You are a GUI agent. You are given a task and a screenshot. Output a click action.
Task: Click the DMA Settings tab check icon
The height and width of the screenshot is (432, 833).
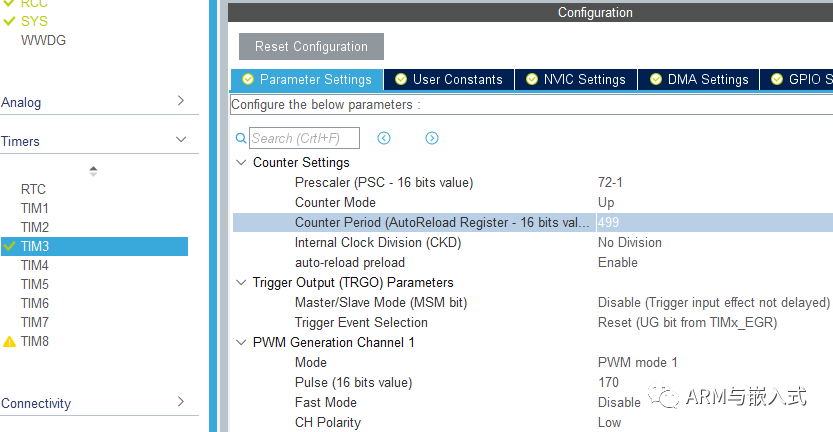(655, 80)
